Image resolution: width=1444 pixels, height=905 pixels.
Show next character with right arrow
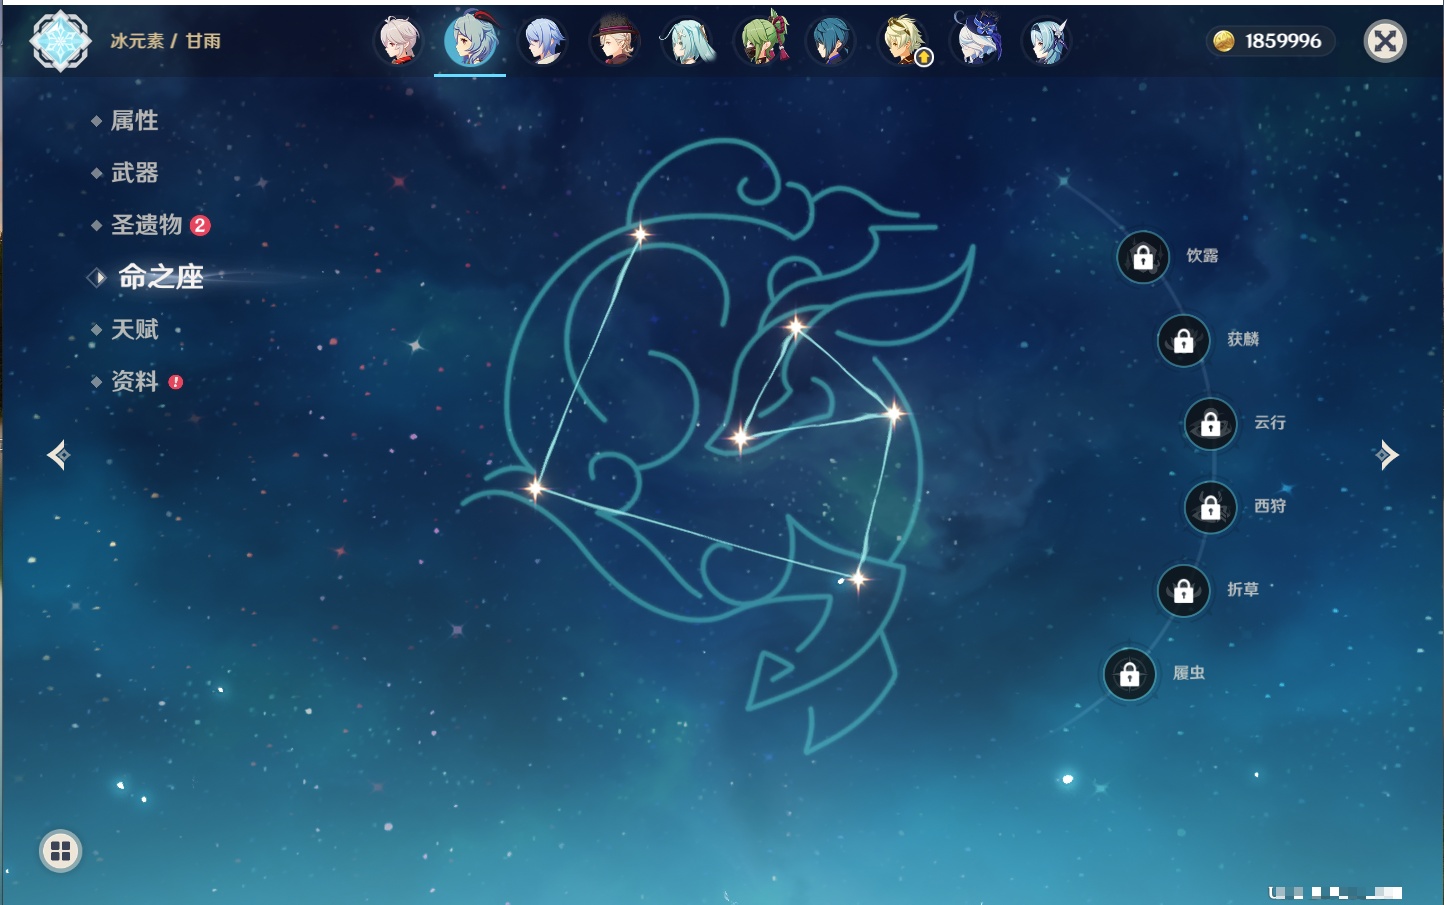click(1386, 455)
